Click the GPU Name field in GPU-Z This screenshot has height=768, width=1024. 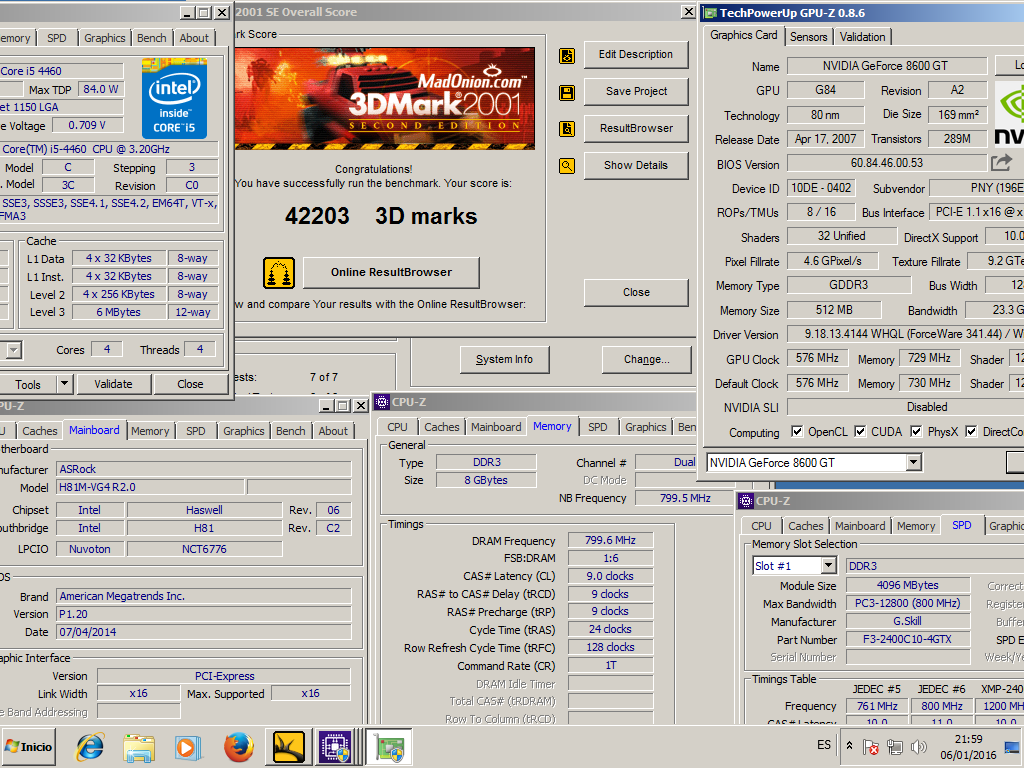pos(886,65)
